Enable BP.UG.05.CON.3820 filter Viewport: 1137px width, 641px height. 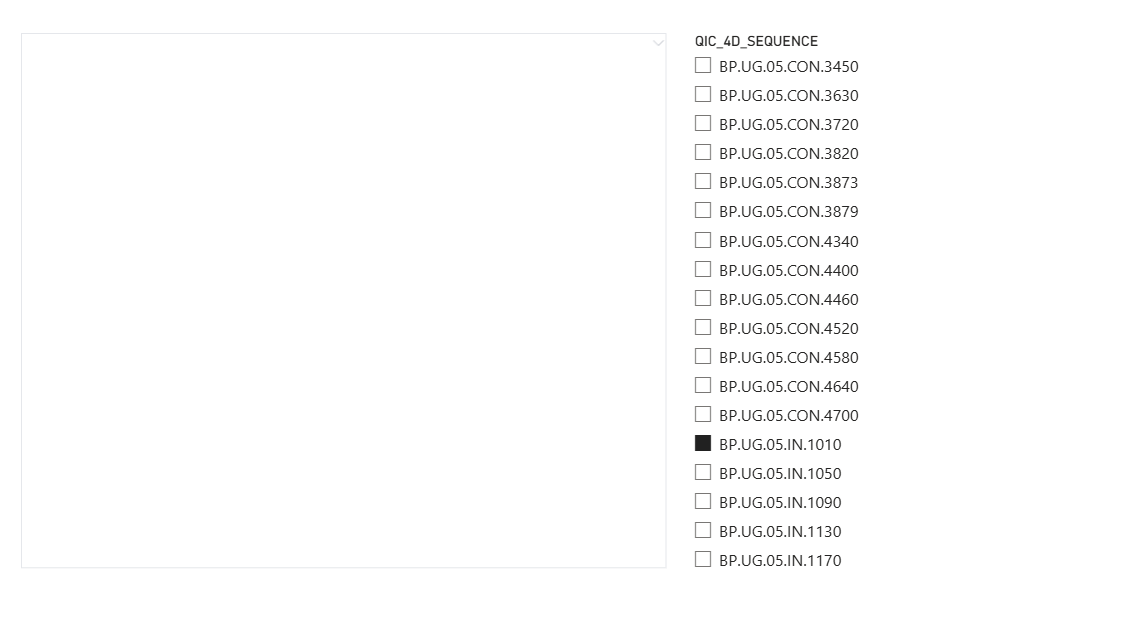click(x=703, y=152)
